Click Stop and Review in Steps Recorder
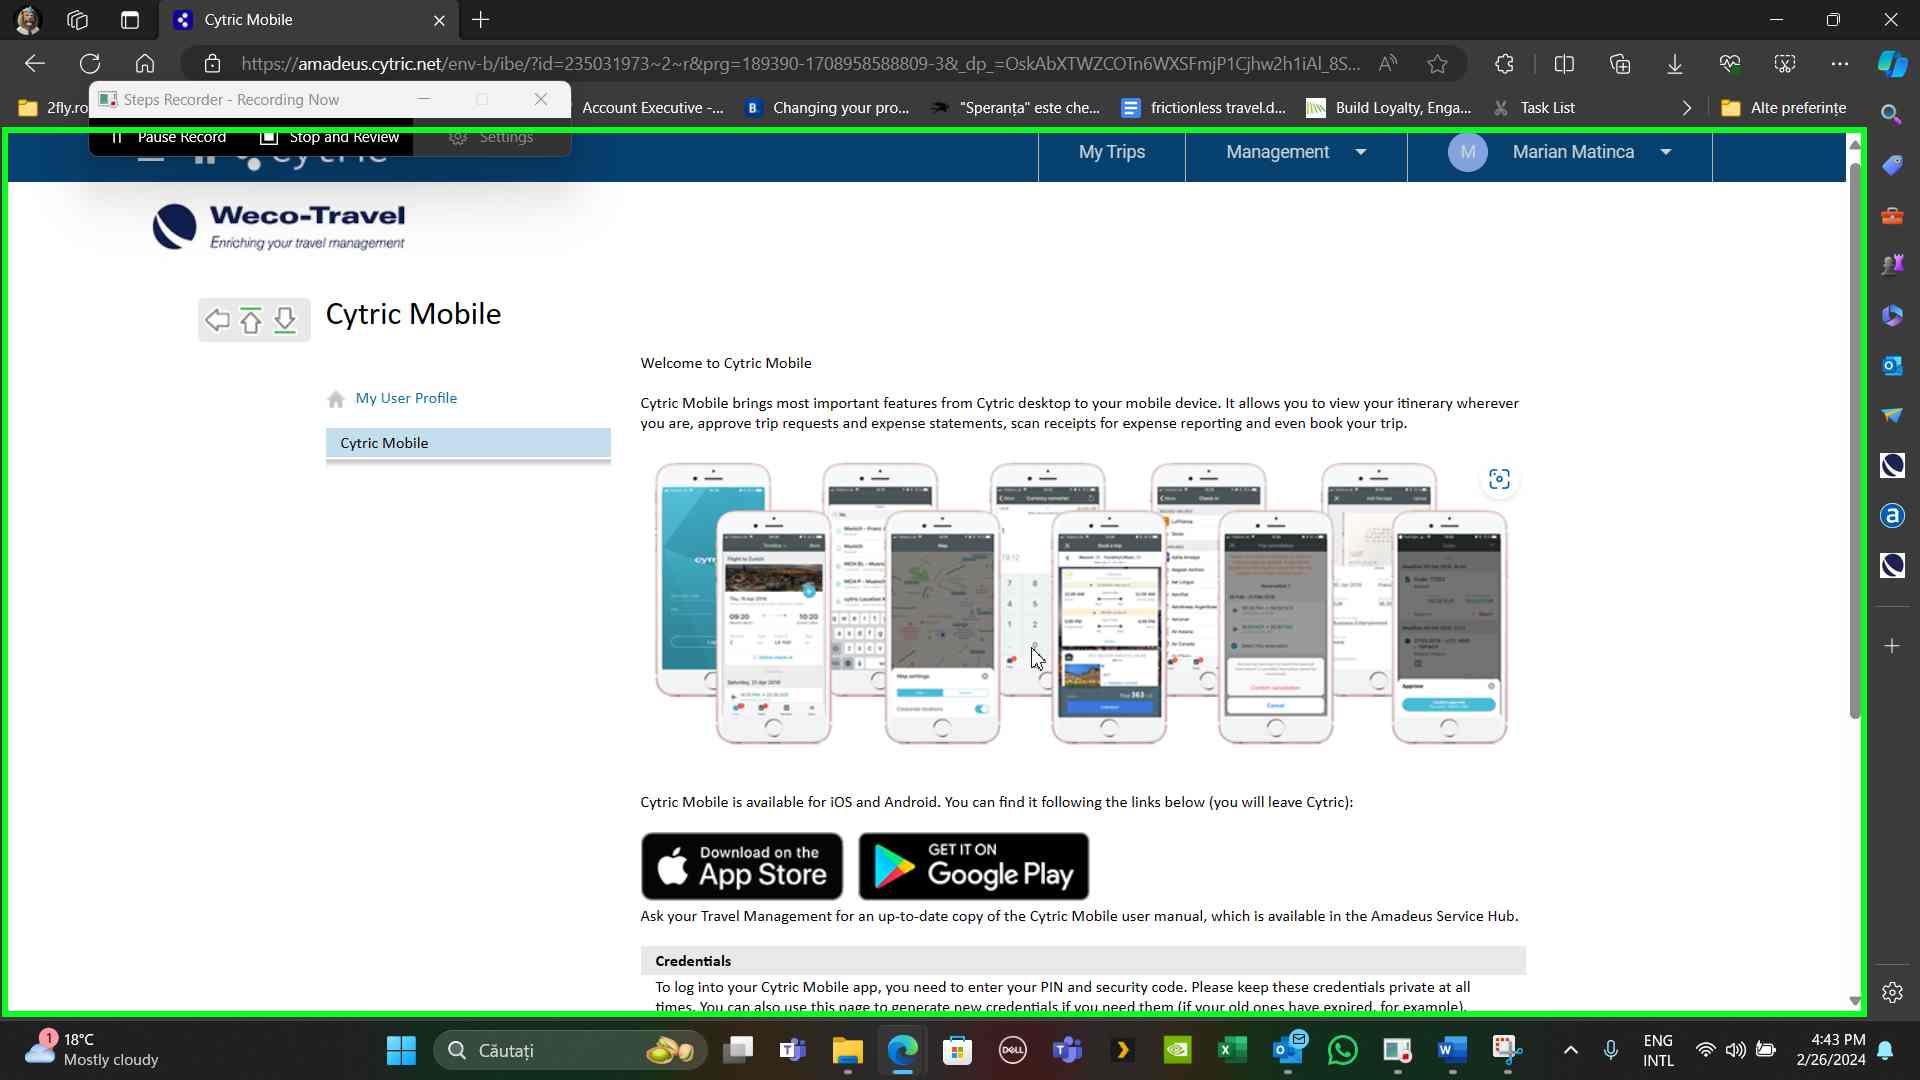Image resolution: width=1920 pixels, height=1080 pixels. [x=329, y=137]
